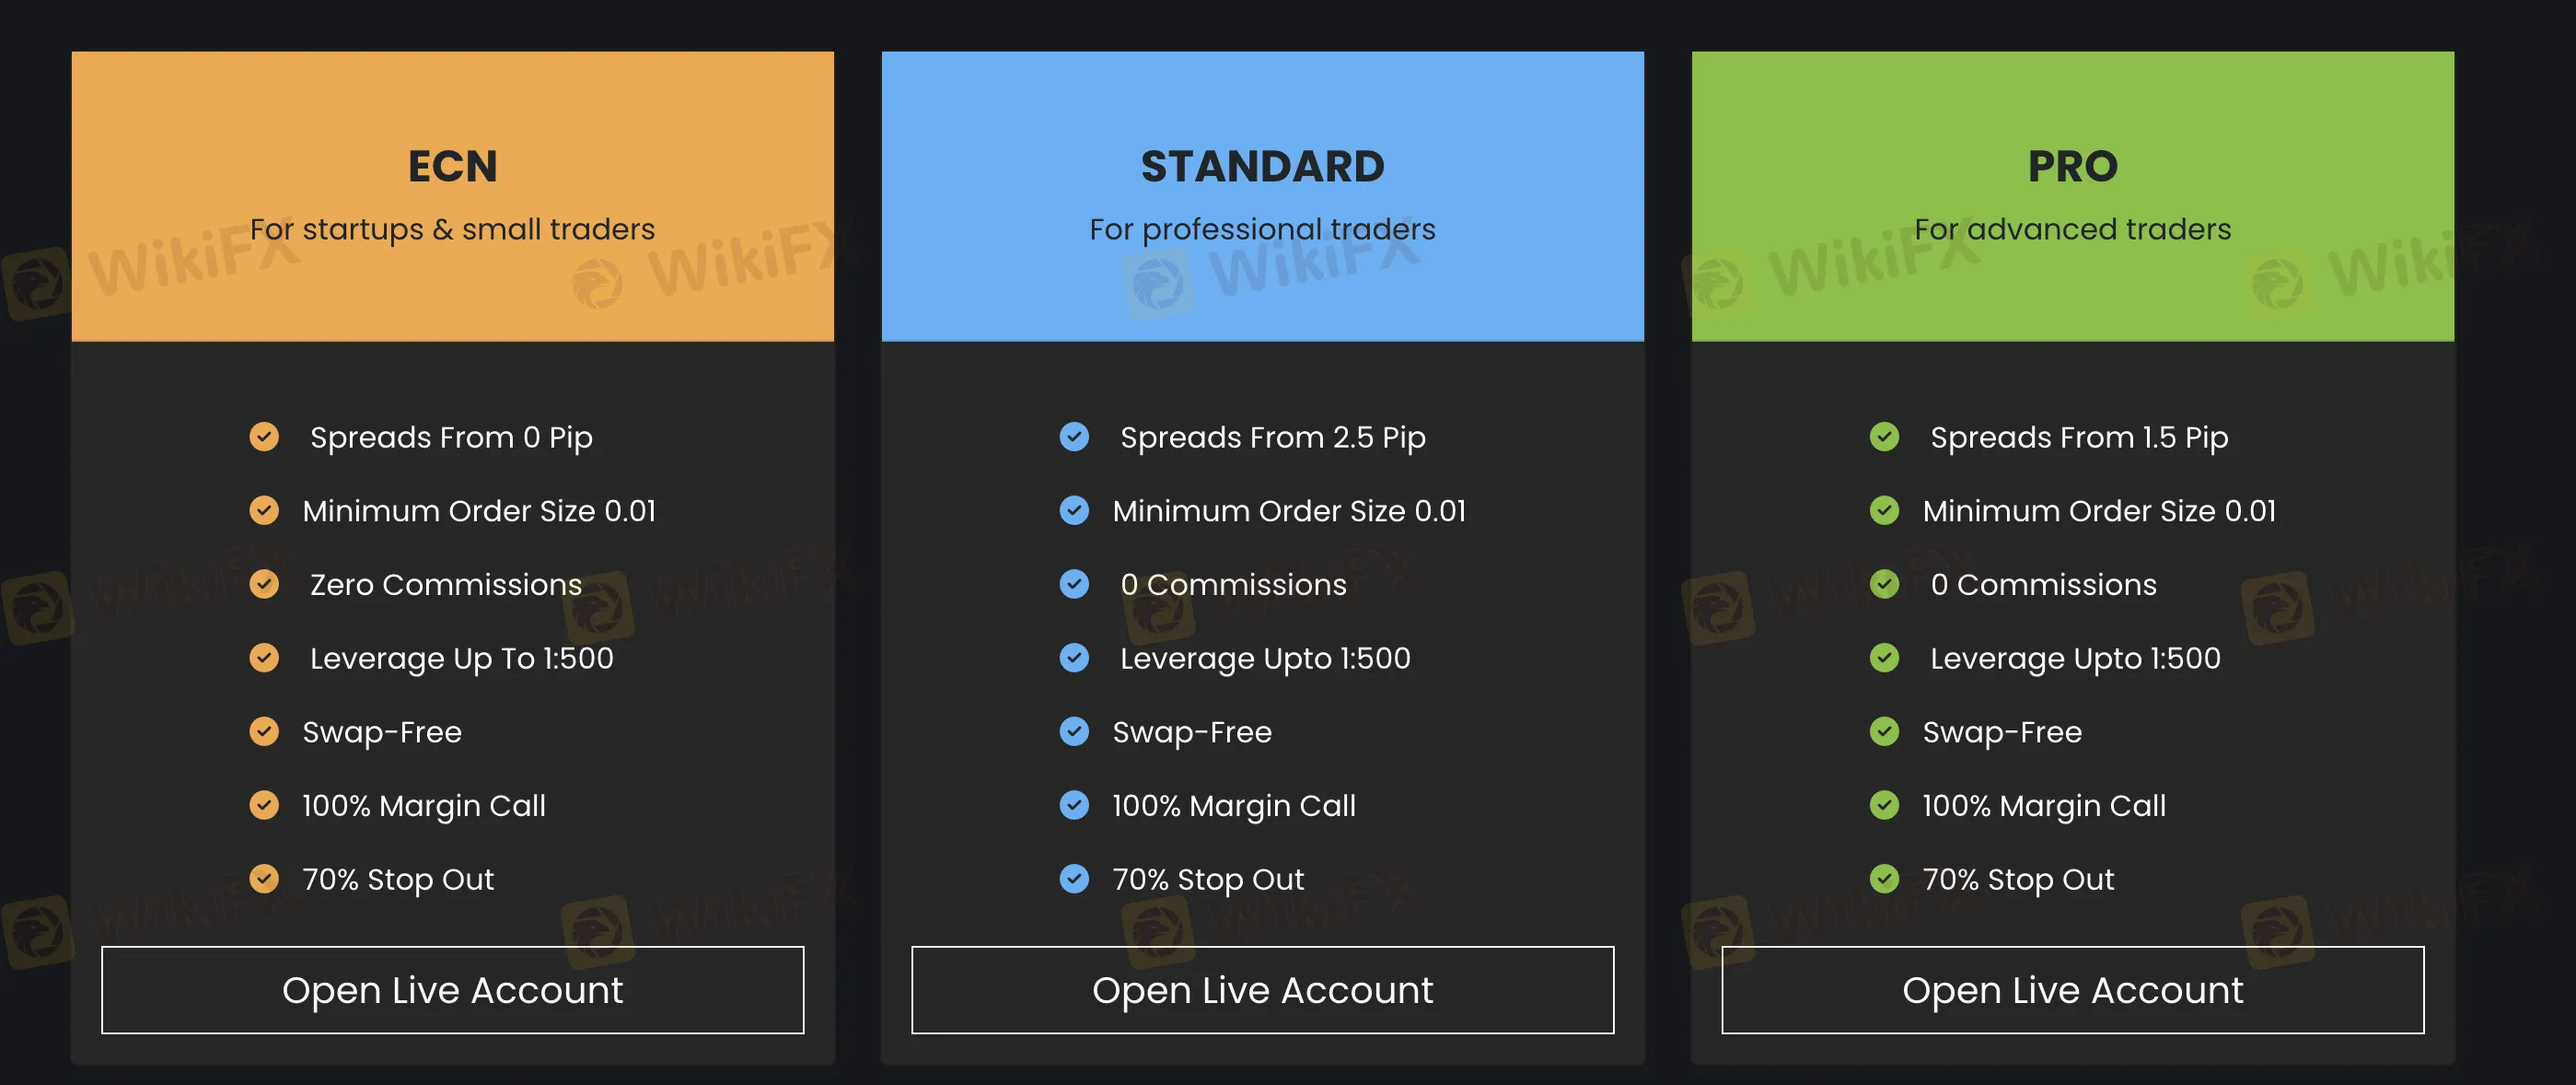Click orange checkmark beside ECN Minimum Order Size

pyautogui.click(x=264, y=511)
